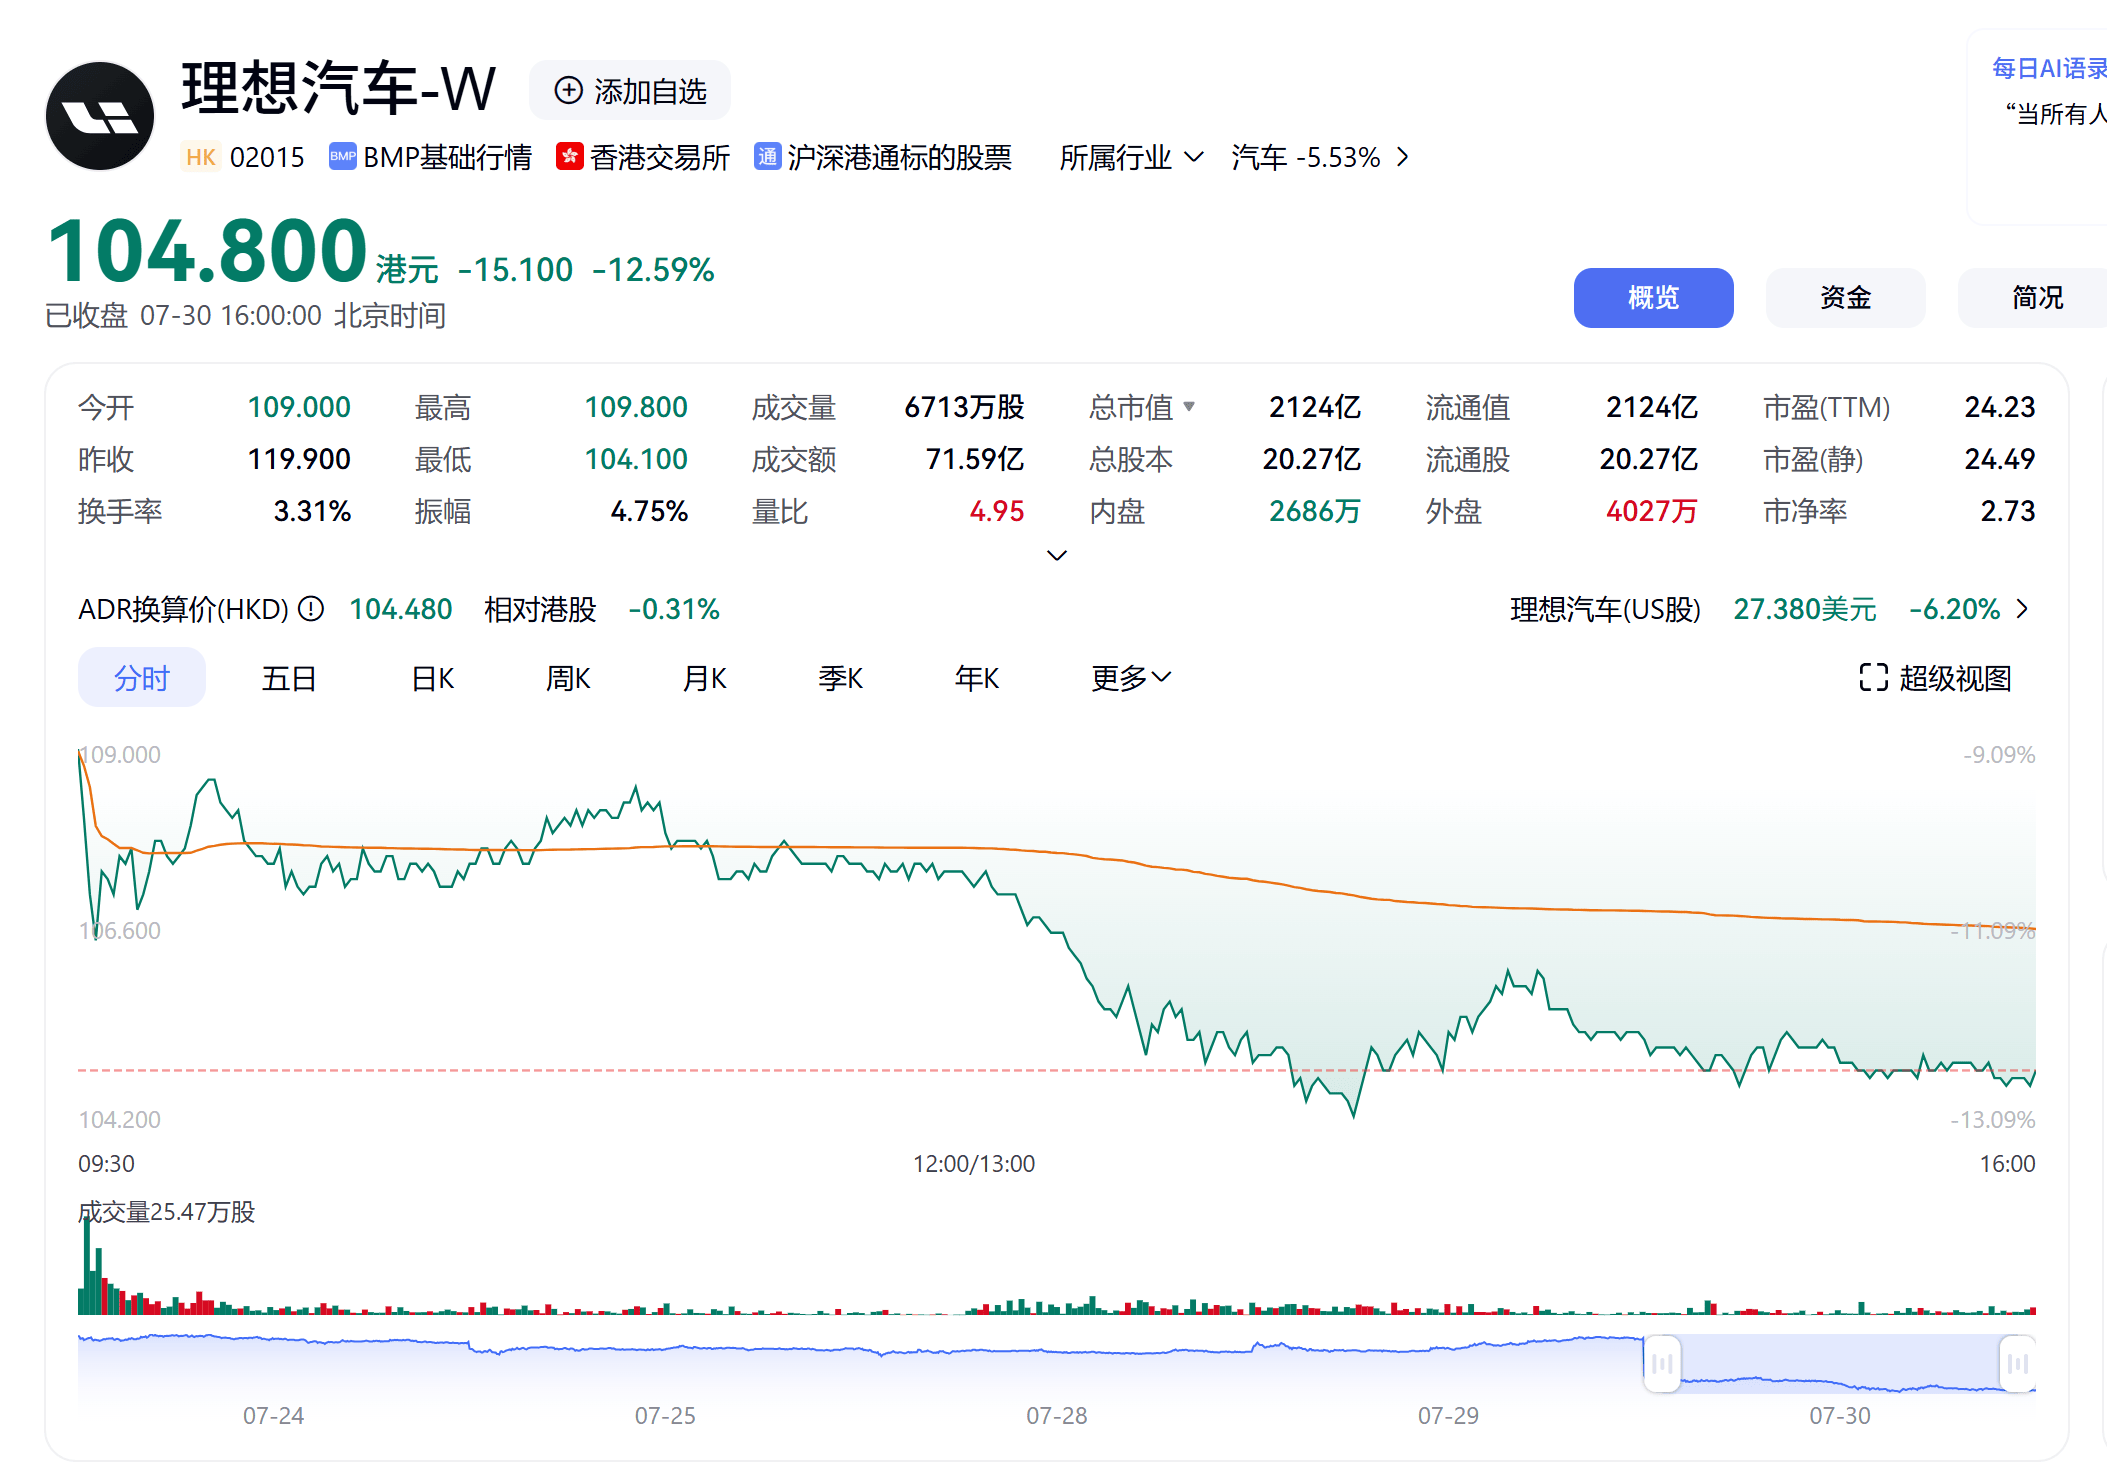Click the dashed previous-low reference line

[x=1056, y=1070]
